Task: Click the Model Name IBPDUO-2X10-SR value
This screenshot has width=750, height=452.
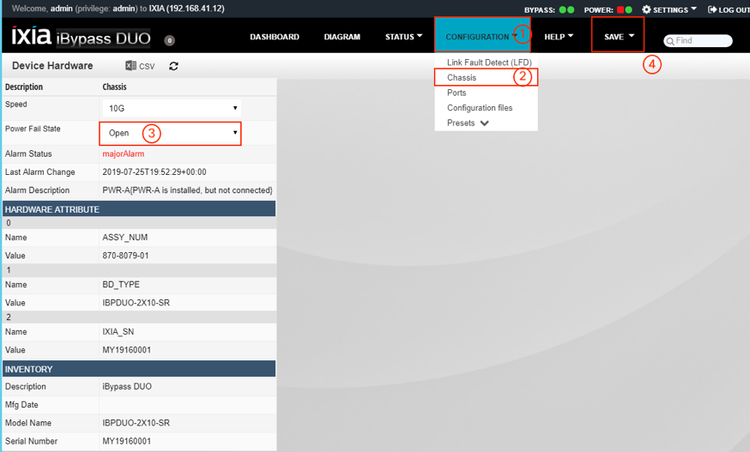Action: pyautogui.click(x=136, y=423)
